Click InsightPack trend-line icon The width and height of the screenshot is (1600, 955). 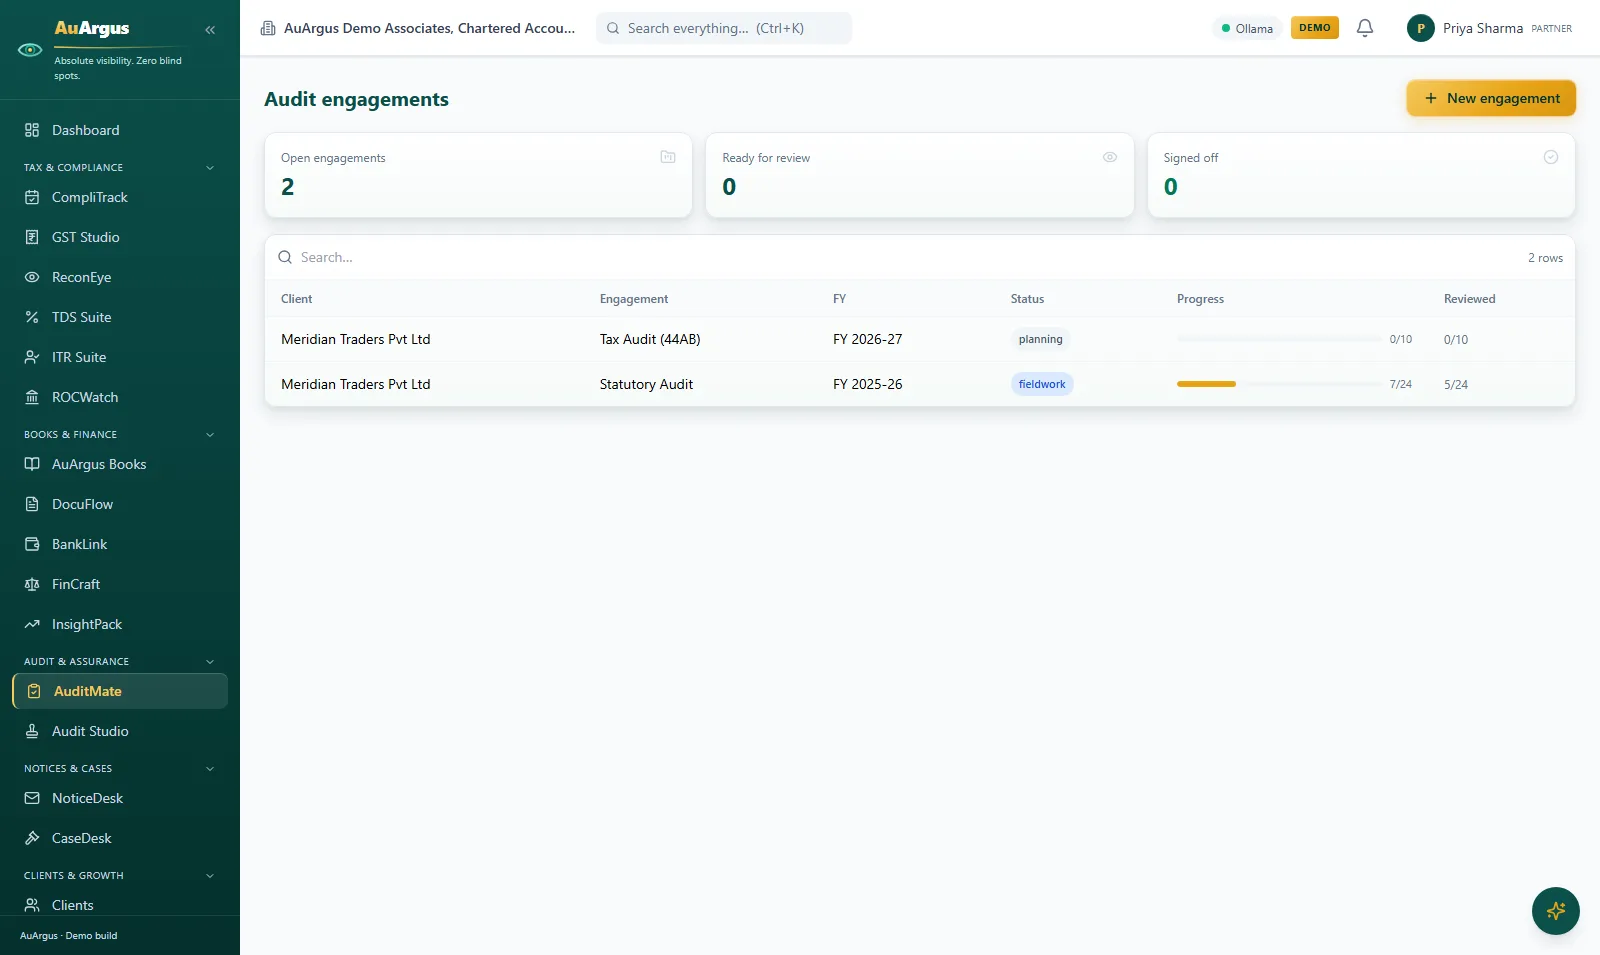pyautogui.click(x=32, y=624)
